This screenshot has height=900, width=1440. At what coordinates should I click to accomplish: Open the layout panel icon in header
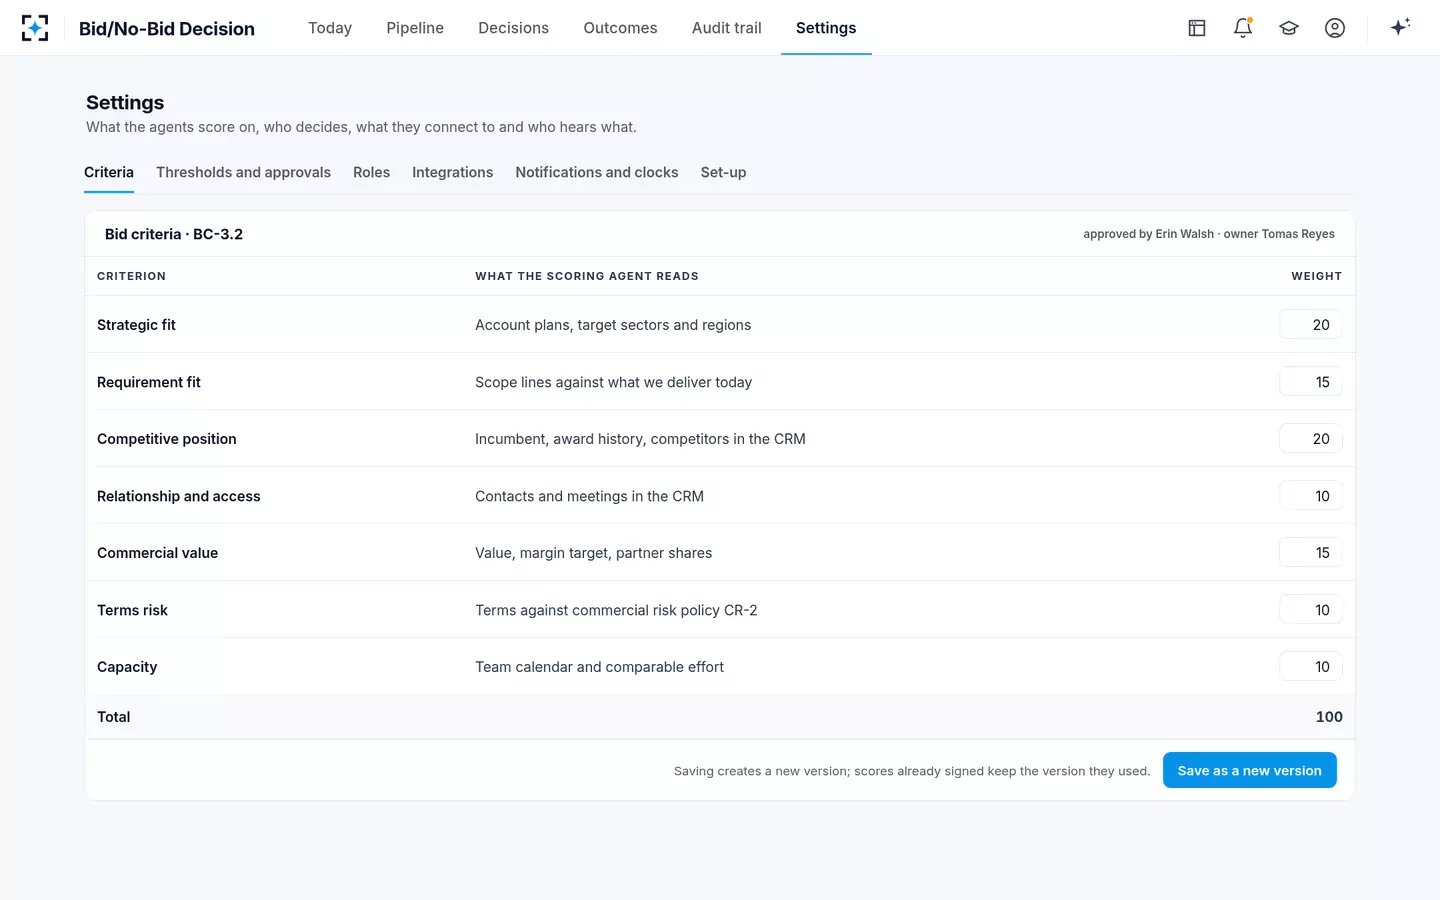point(1197,28)
